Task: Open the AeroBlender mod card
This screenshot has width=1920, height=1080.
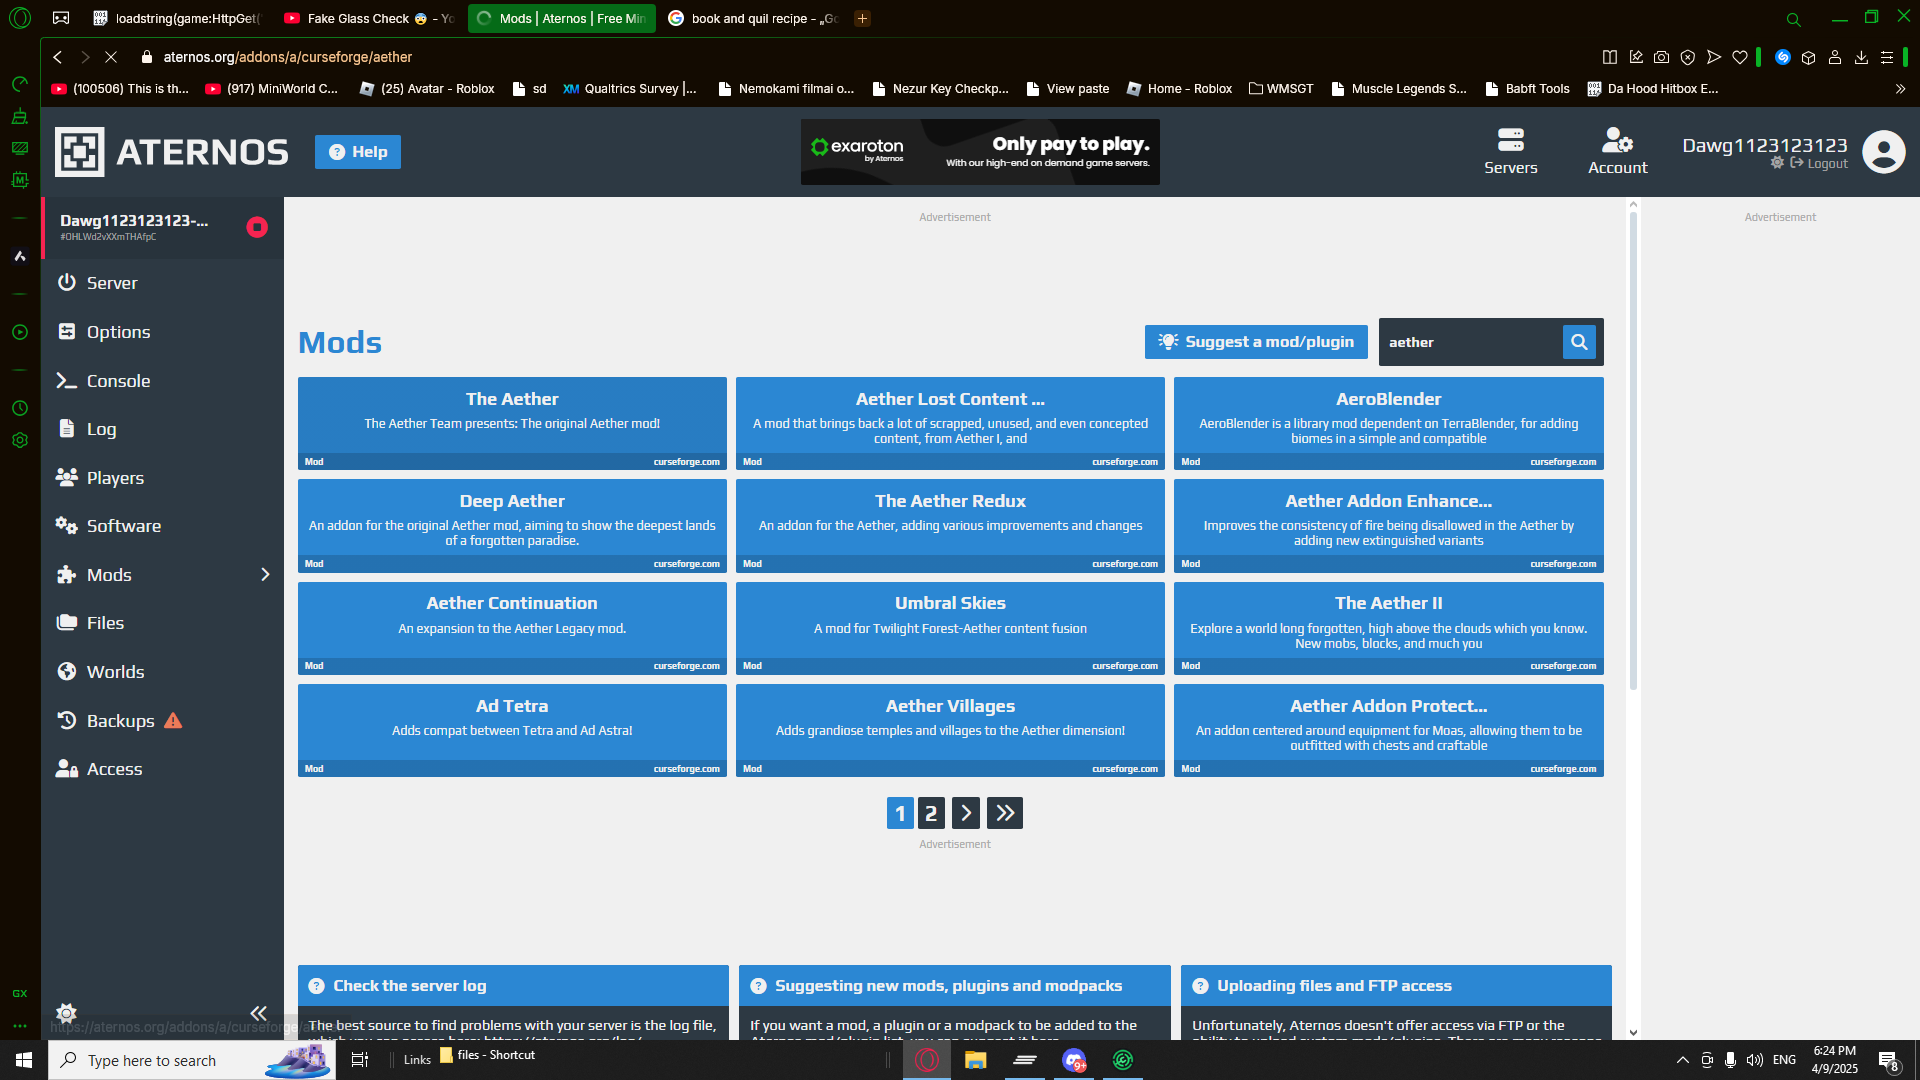Action: click(1388, 423)
